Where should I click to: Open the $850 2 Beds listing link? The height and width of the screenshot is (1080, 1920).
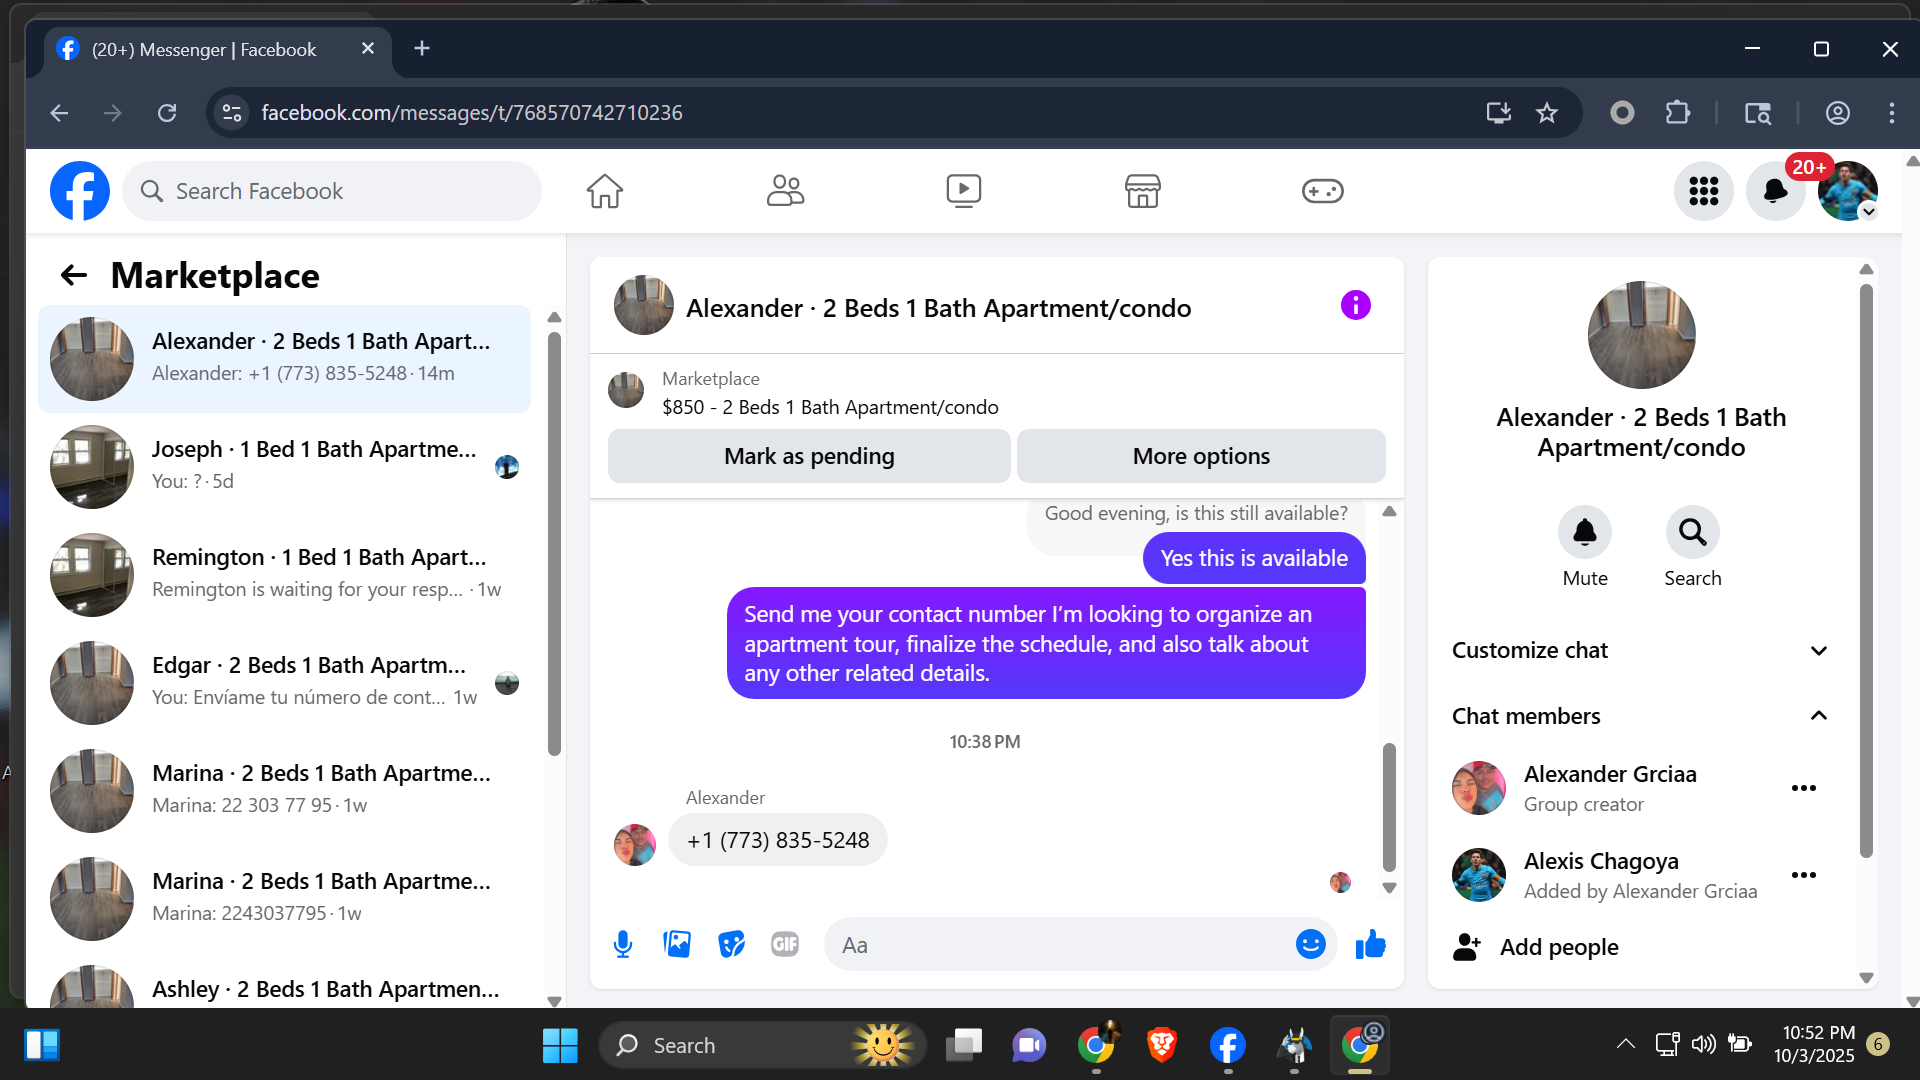(830, 407)
